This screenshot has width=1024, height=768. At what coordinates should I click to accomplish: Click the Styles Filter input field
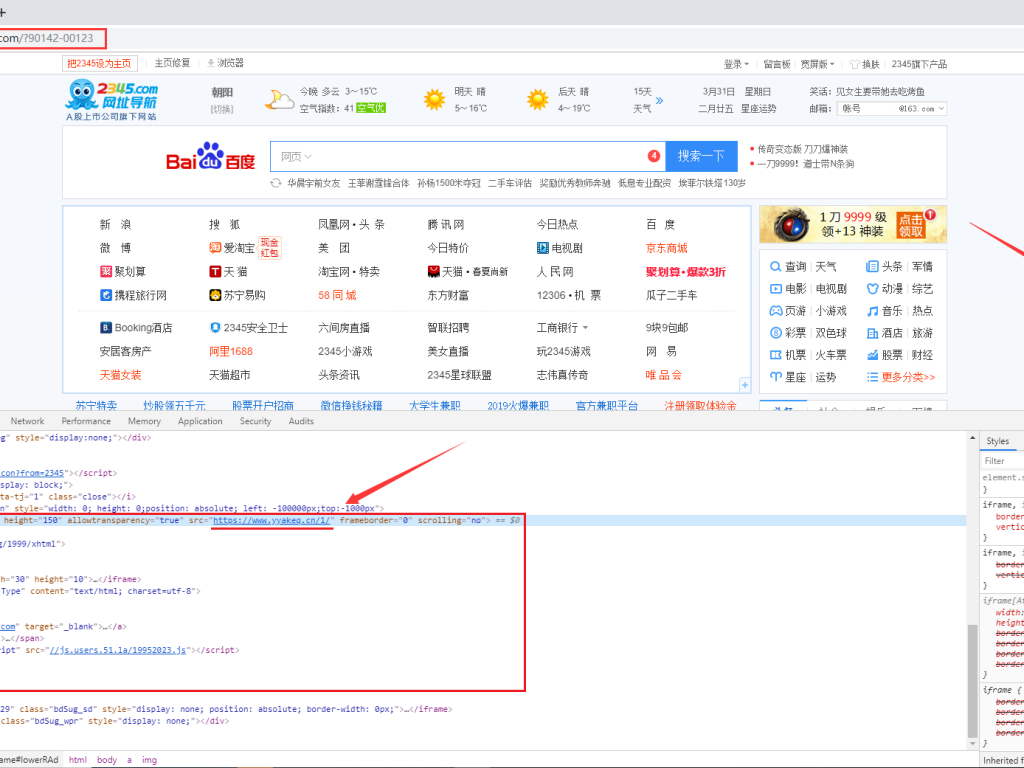pyautogui.click(x=1001, y=461)
